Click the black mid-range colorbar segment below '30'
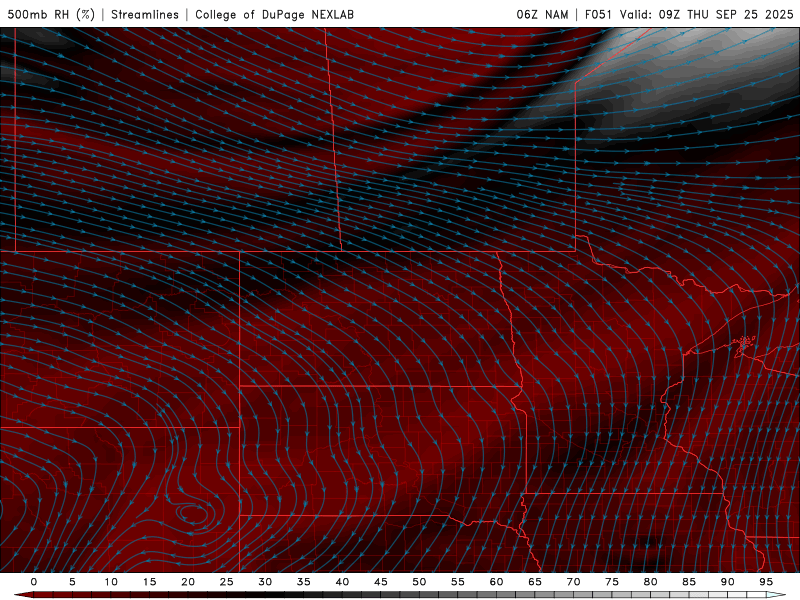 pos(265,595)
